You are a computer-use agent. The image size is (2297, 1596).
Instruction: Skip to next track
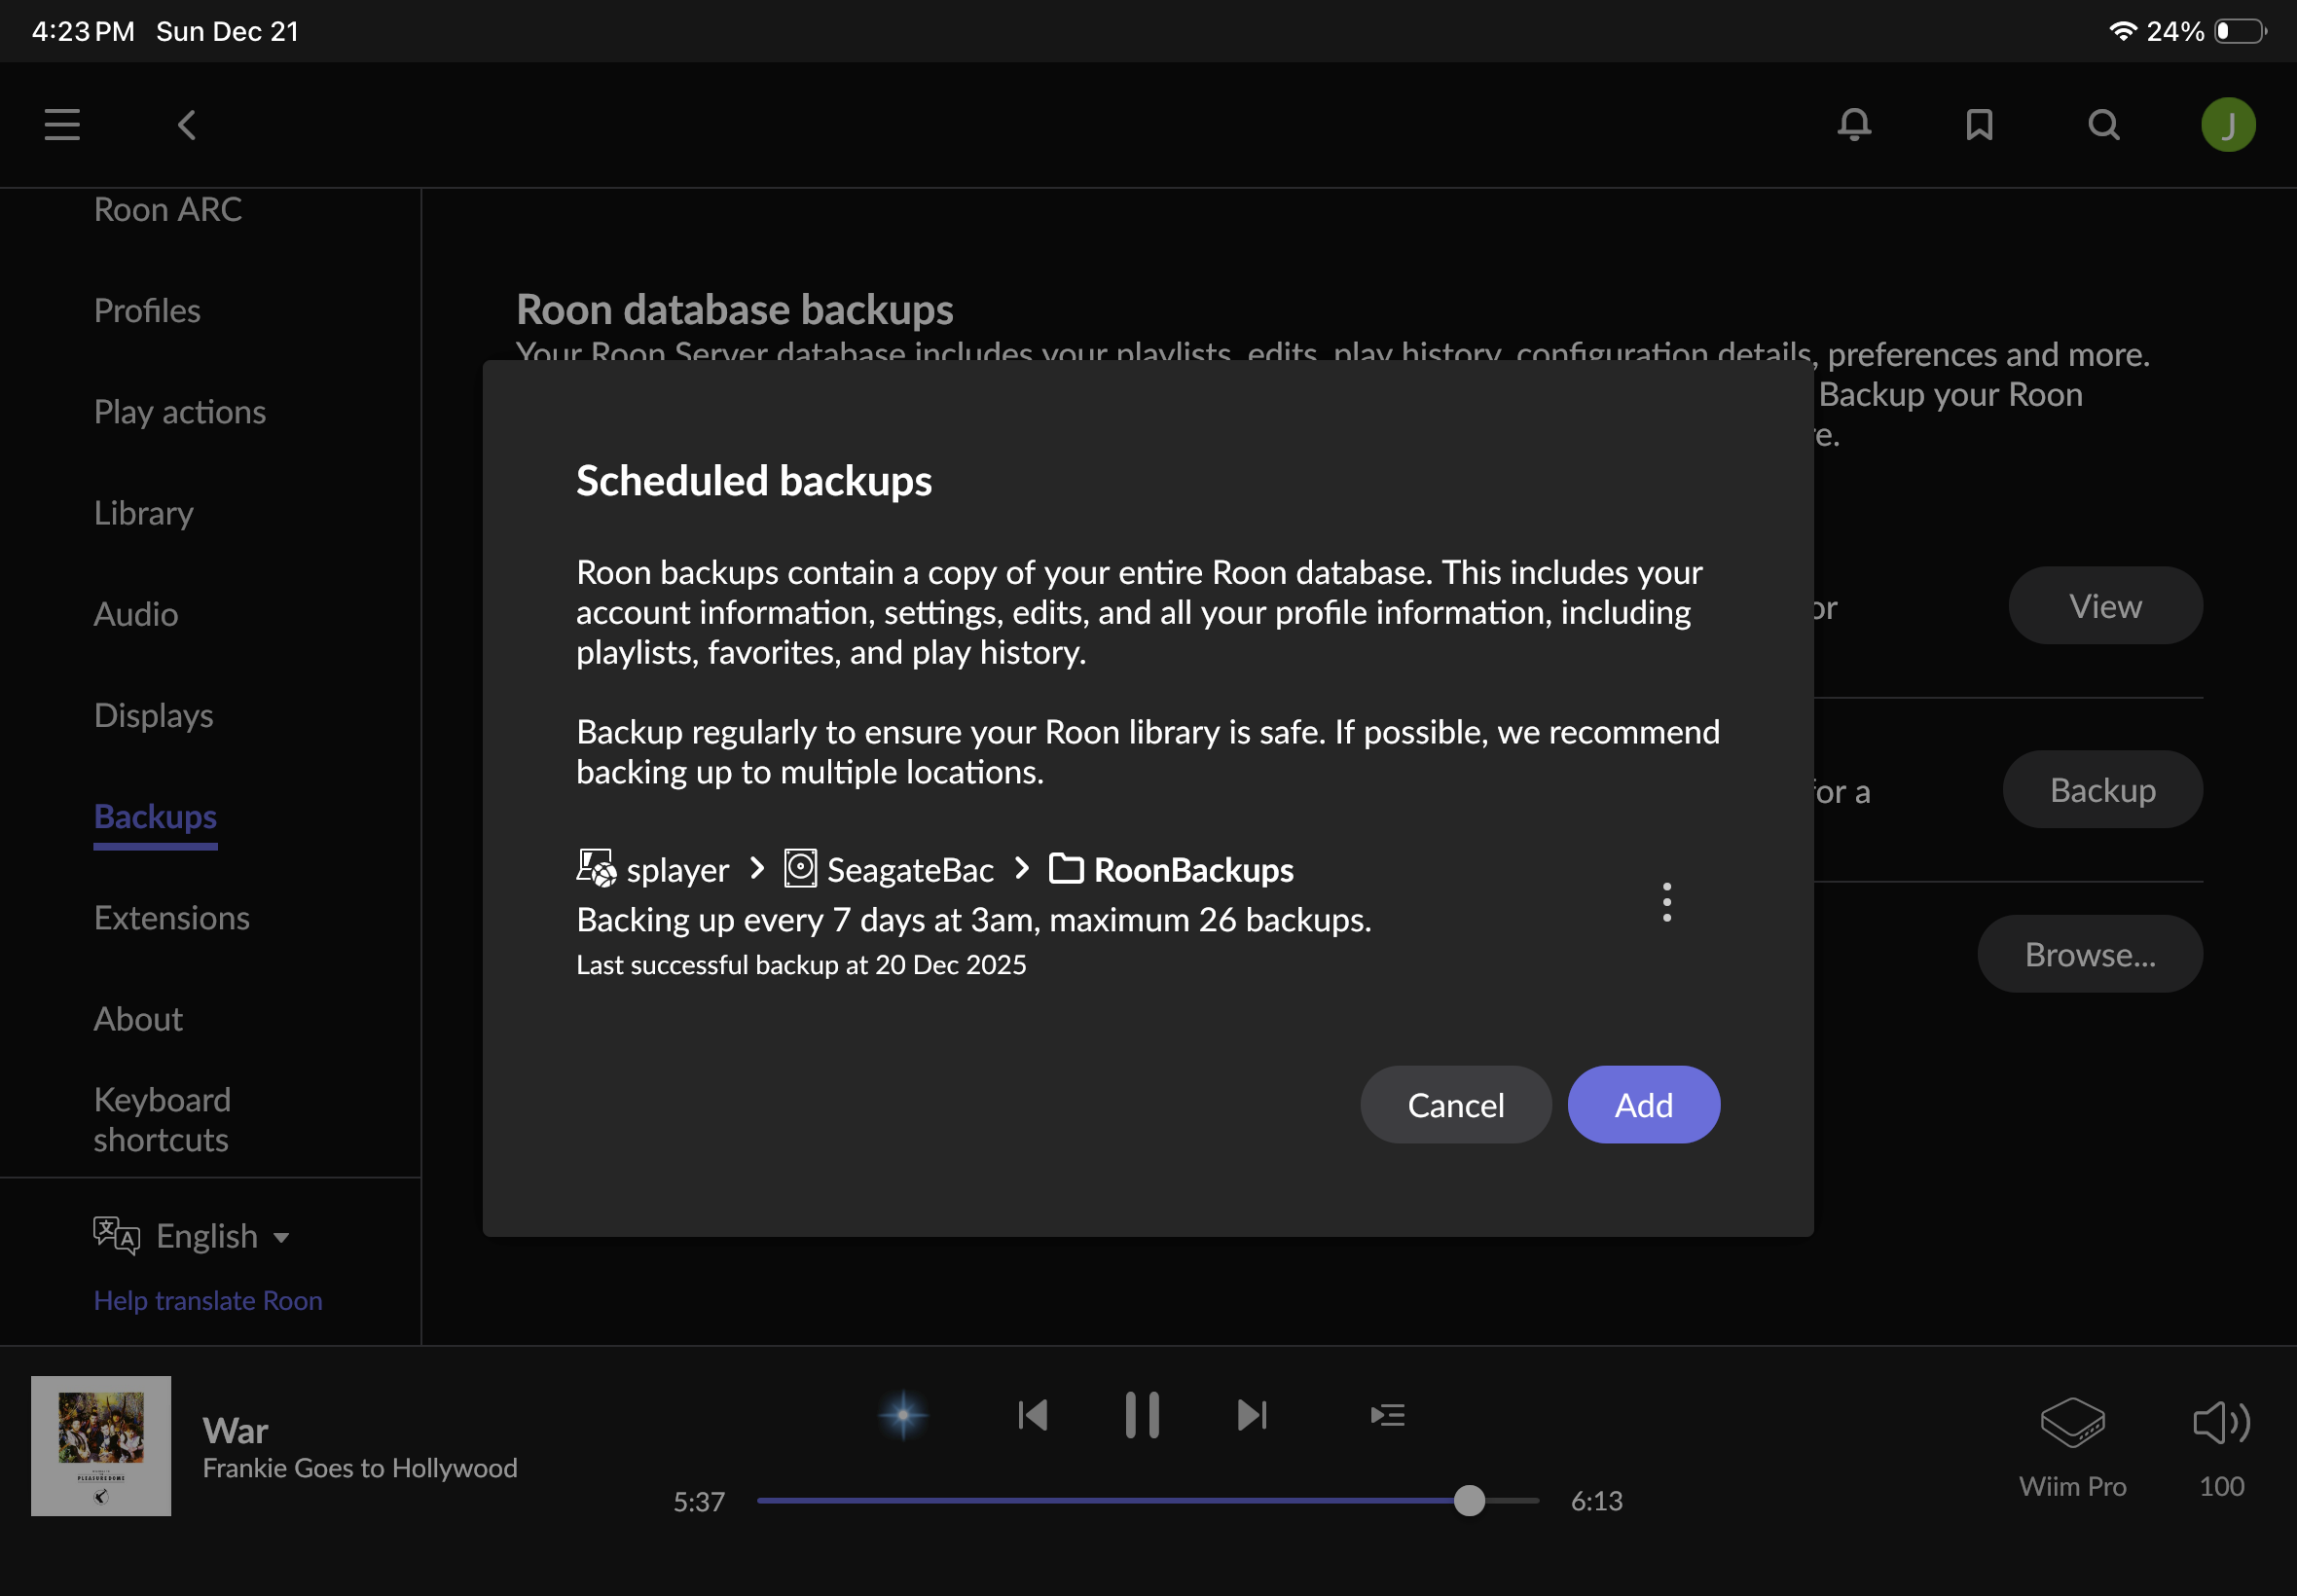[1251, 1415]
